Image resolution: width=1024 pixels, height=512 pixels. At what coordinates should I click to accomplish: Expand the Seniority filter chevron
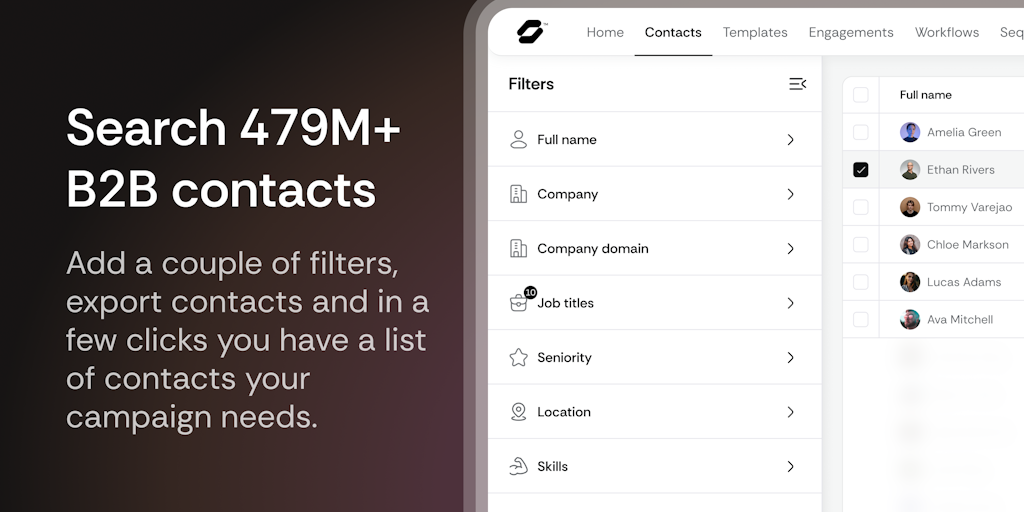point(790,357)
